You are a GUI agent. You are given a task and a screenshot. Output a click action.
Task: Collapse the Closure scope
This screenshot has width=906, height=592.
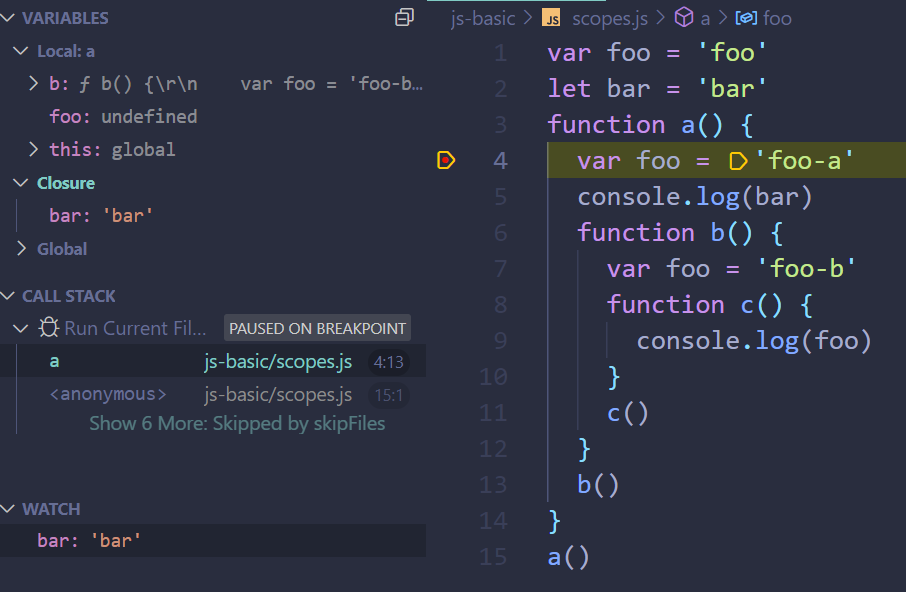tap(21, 183)
